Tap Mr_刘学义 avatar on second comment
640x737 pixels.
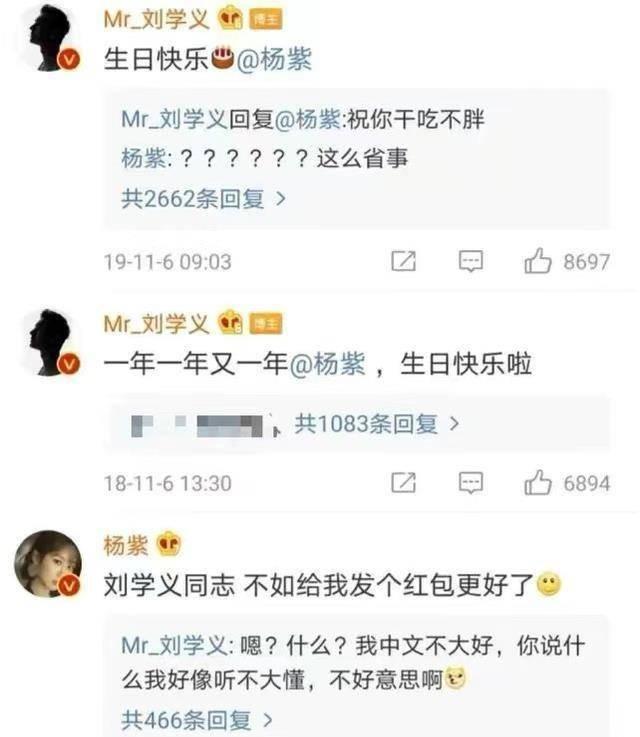coord(49,343)
